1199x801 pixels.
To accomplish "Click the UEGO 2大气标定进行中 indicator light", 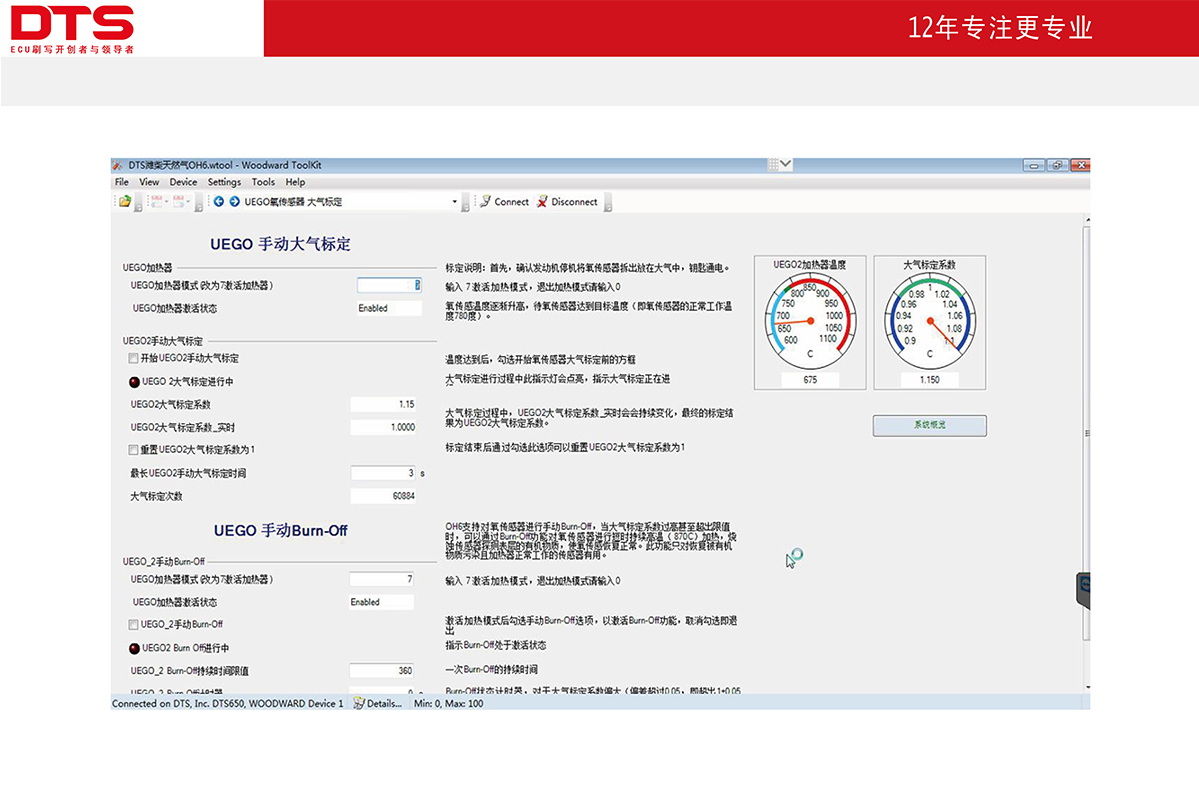I will point(135,382).
